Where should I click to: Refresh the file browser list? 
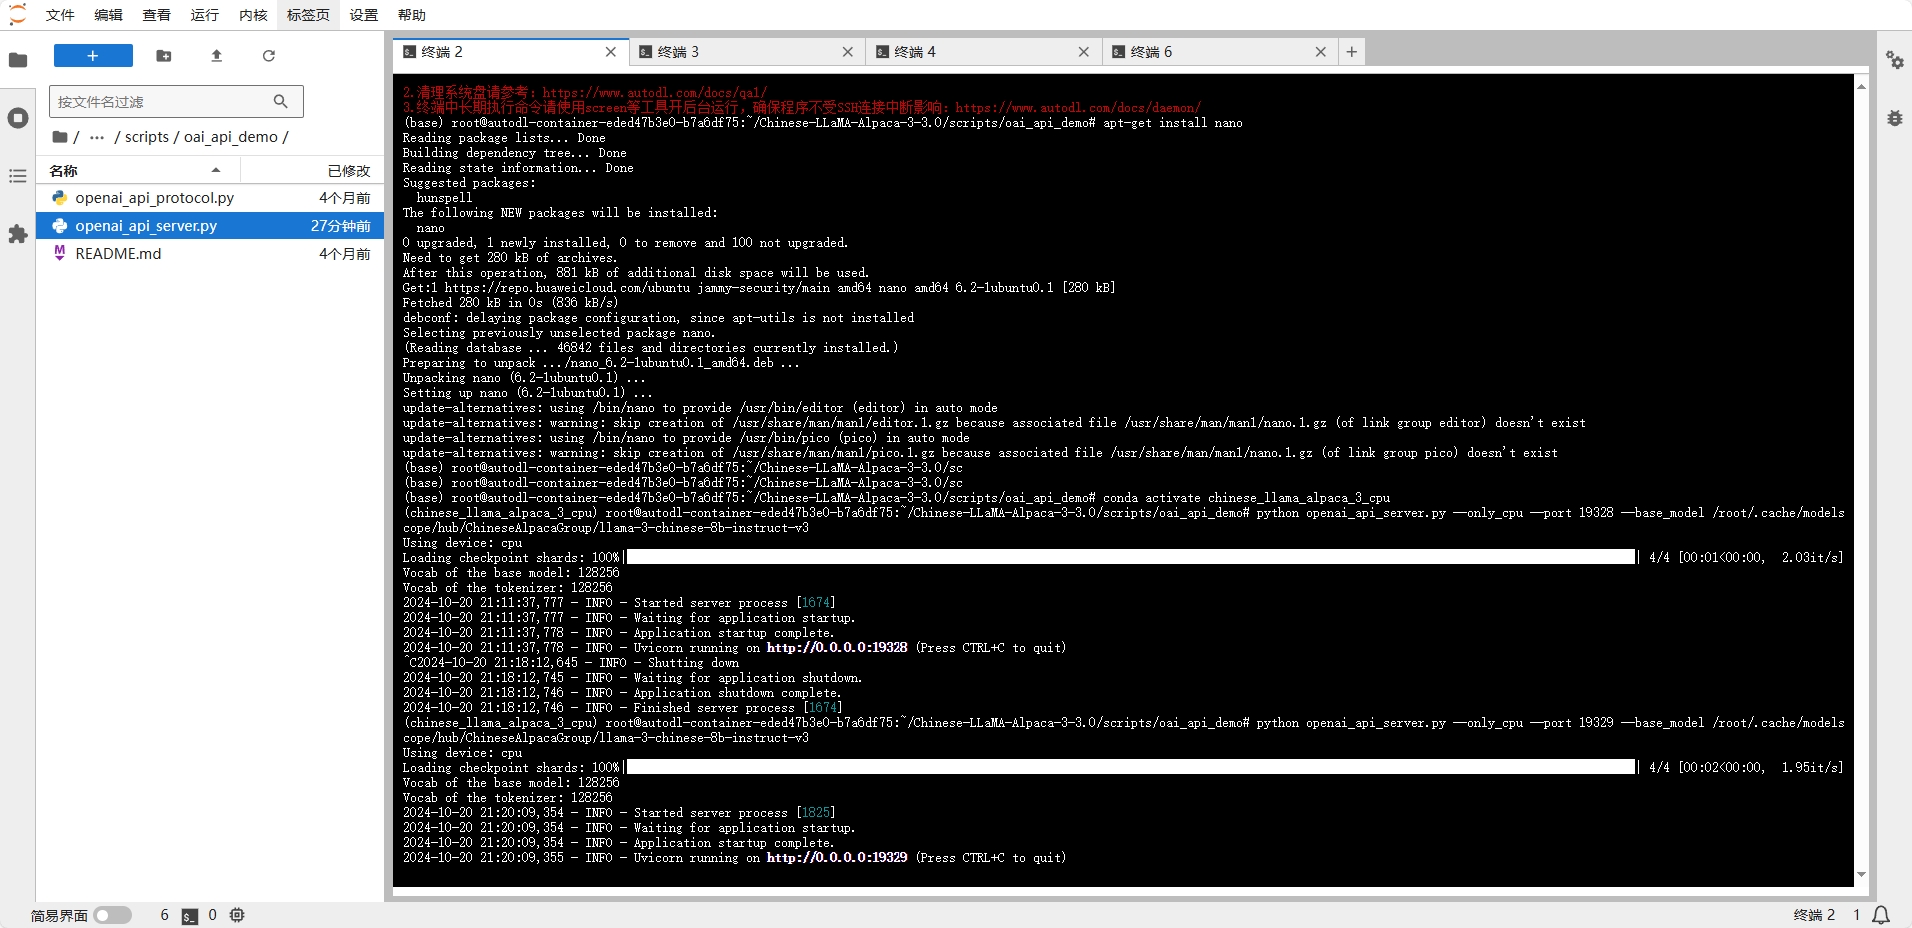[268, 56]
